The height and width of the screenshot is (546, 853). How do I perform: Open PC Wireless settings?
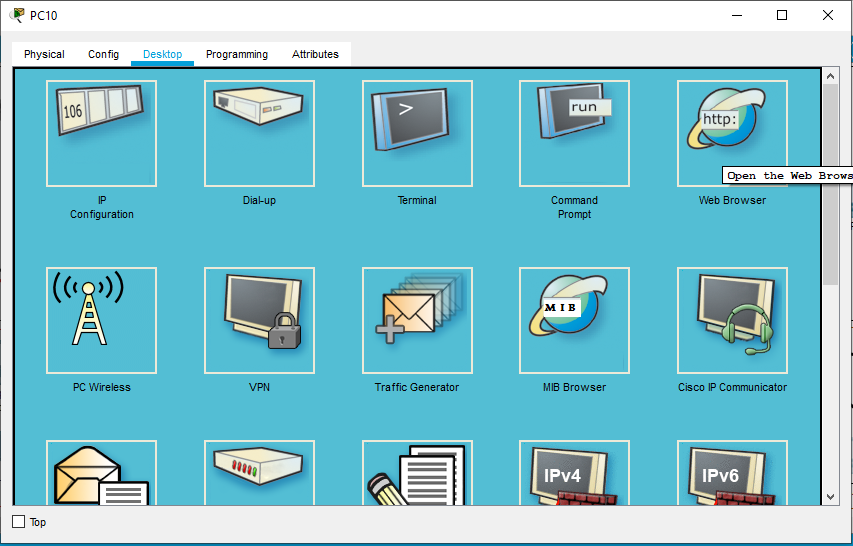(101, 320)
